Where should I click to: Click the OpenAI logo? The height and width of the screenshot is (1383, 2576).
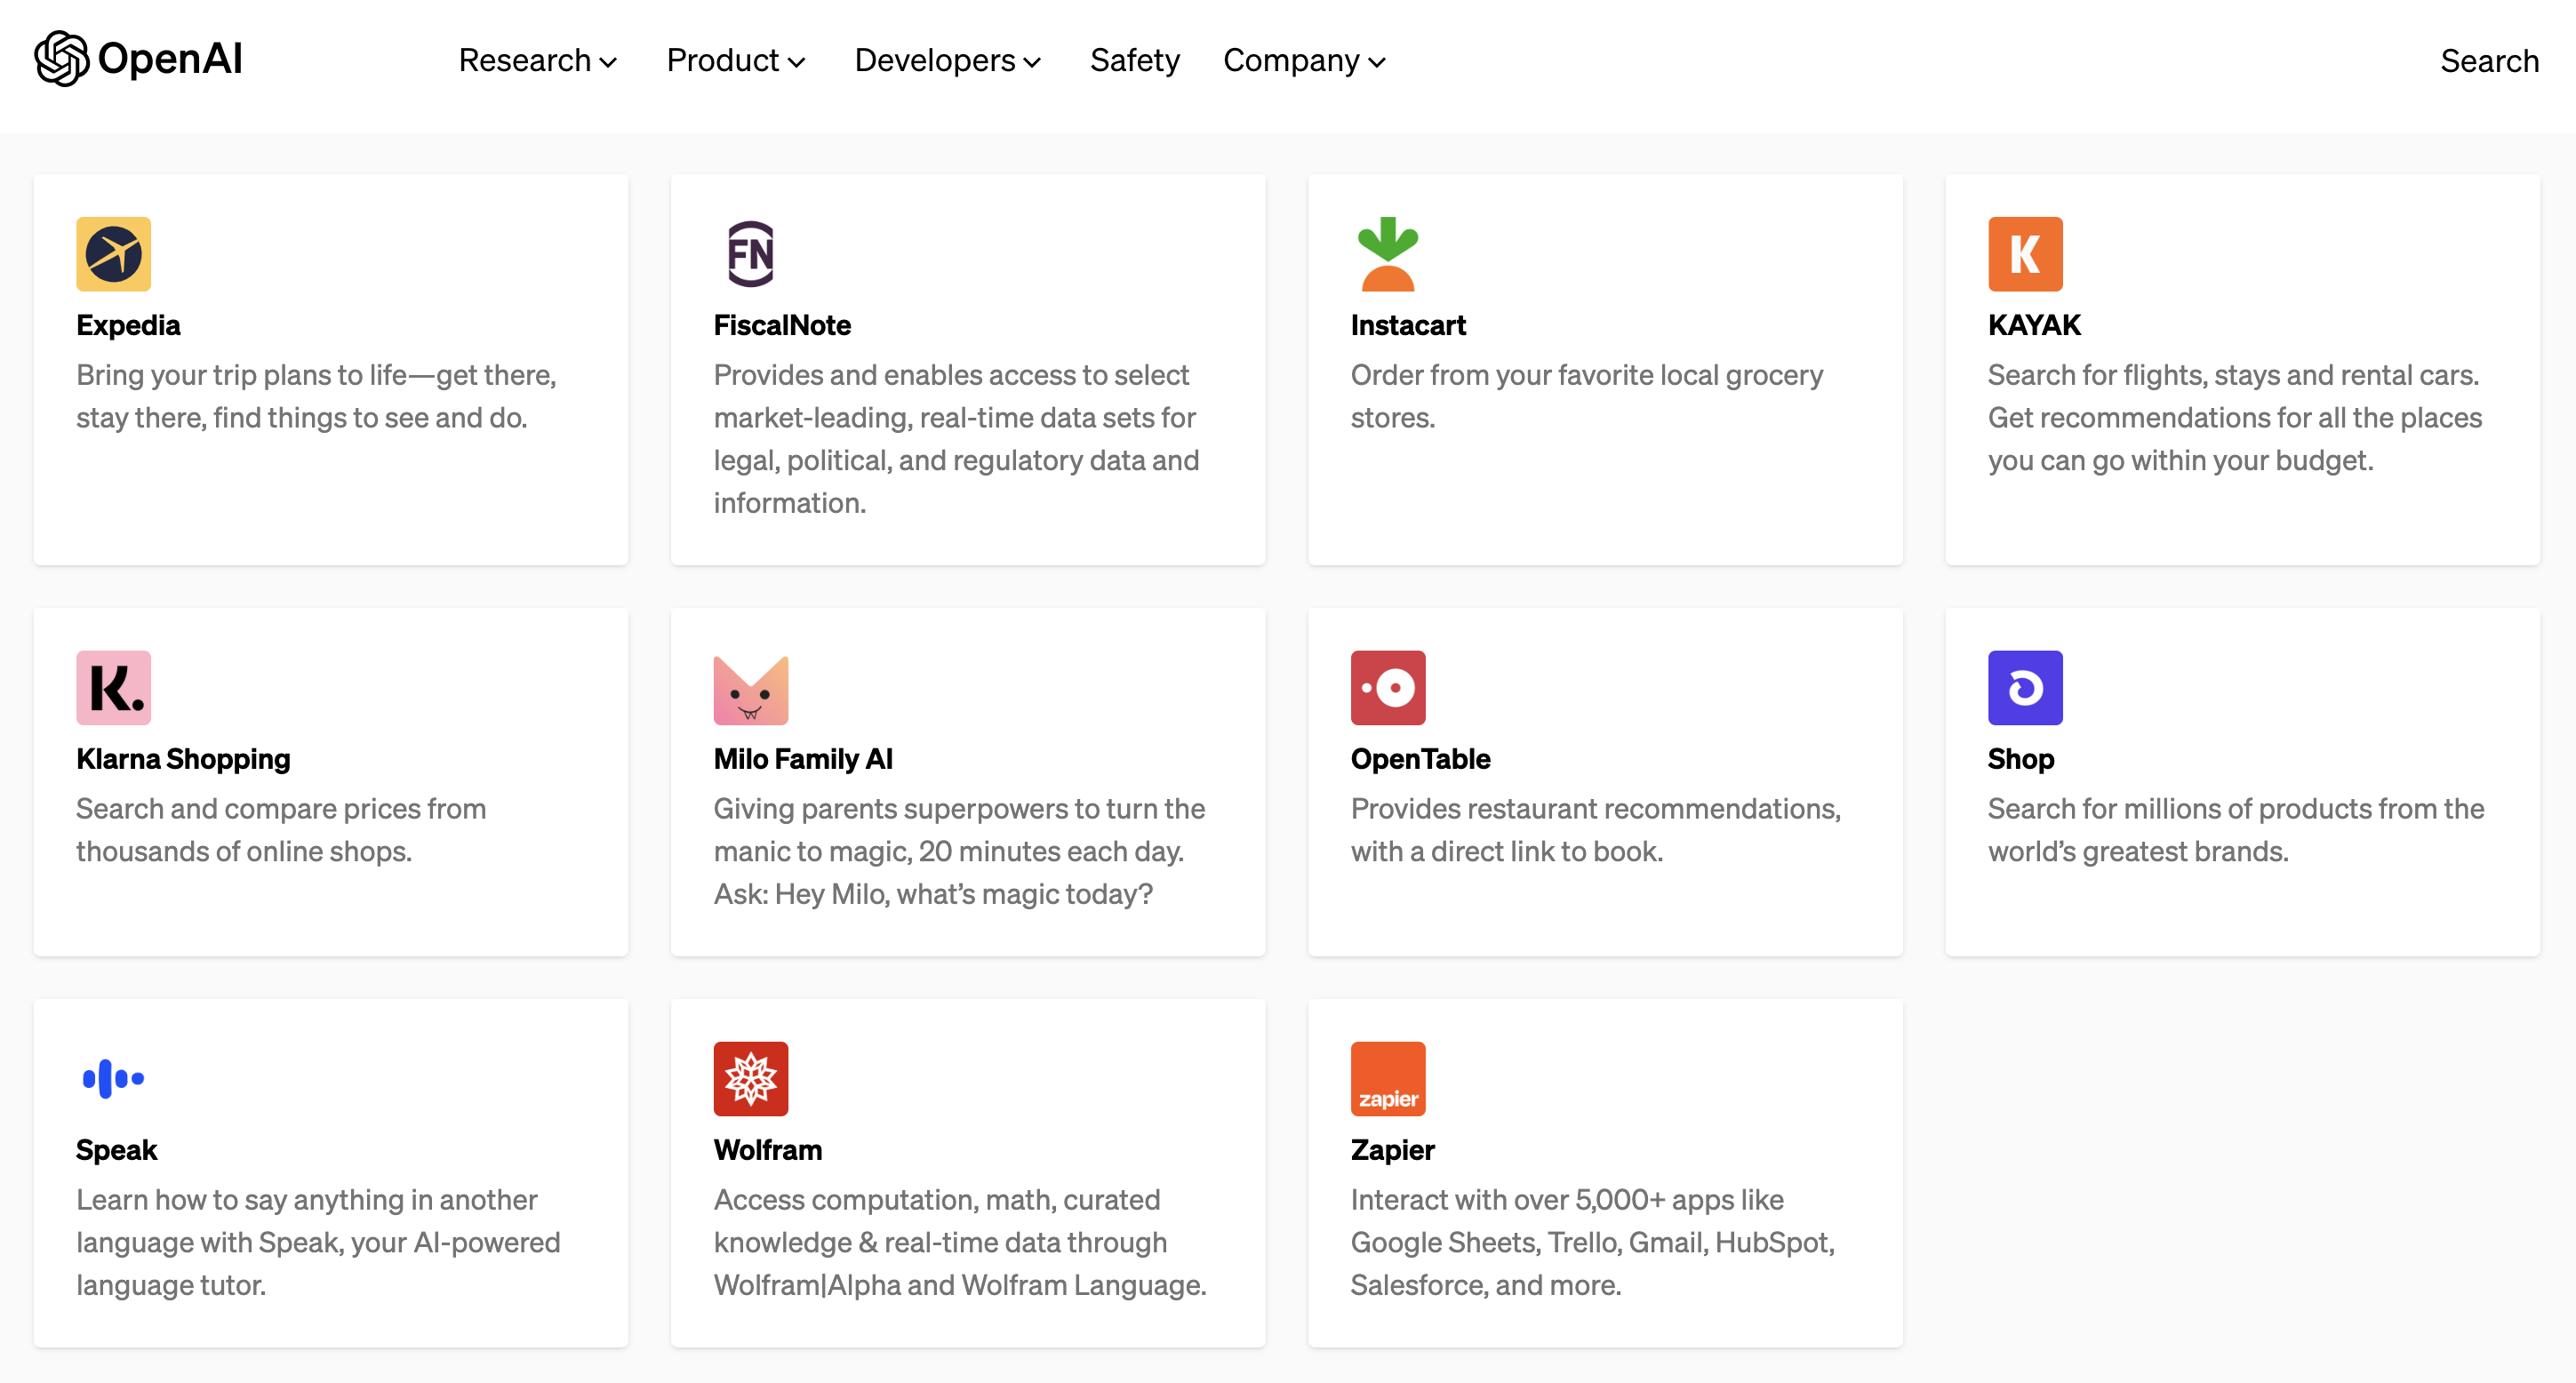[138, 59]
